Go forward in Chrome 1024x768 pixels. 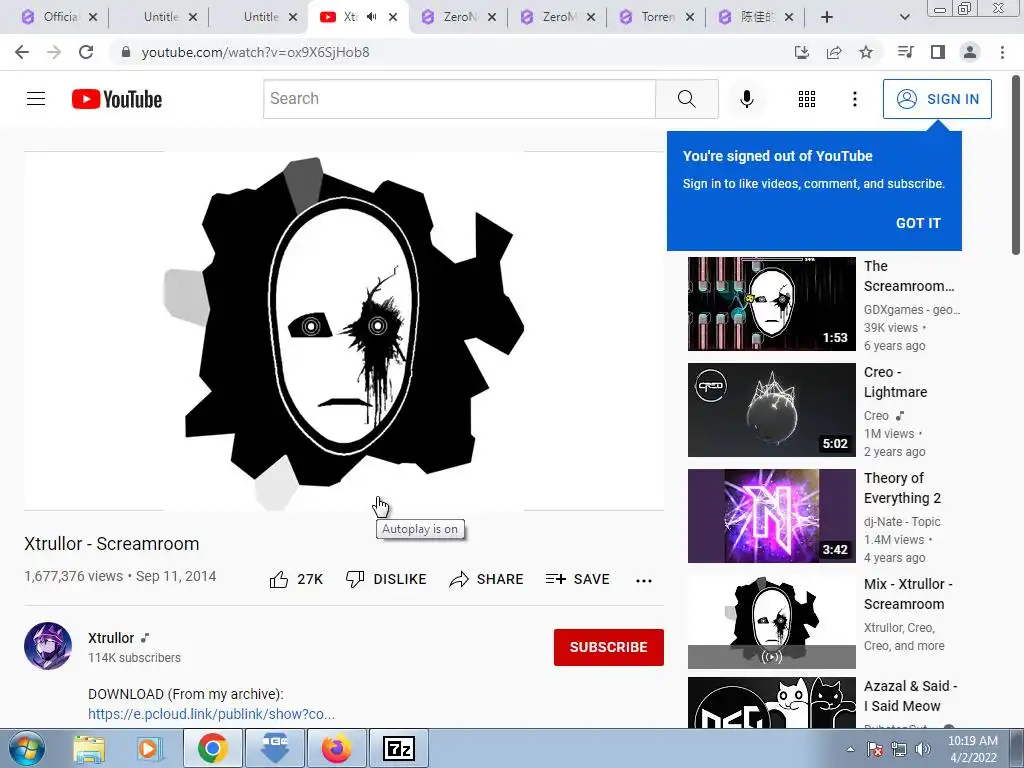(54, 52)
